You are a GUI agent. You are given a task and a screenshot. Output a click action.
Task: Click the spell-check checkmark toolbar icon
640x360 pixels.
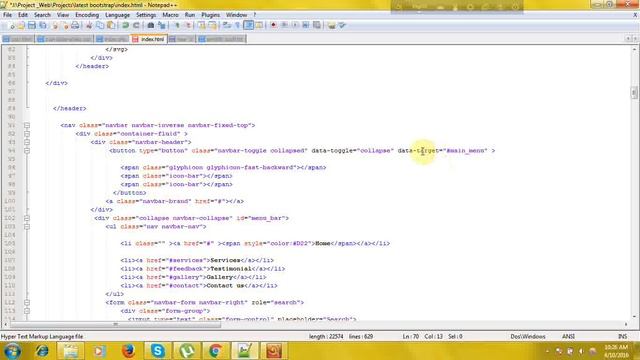[342, 25]
